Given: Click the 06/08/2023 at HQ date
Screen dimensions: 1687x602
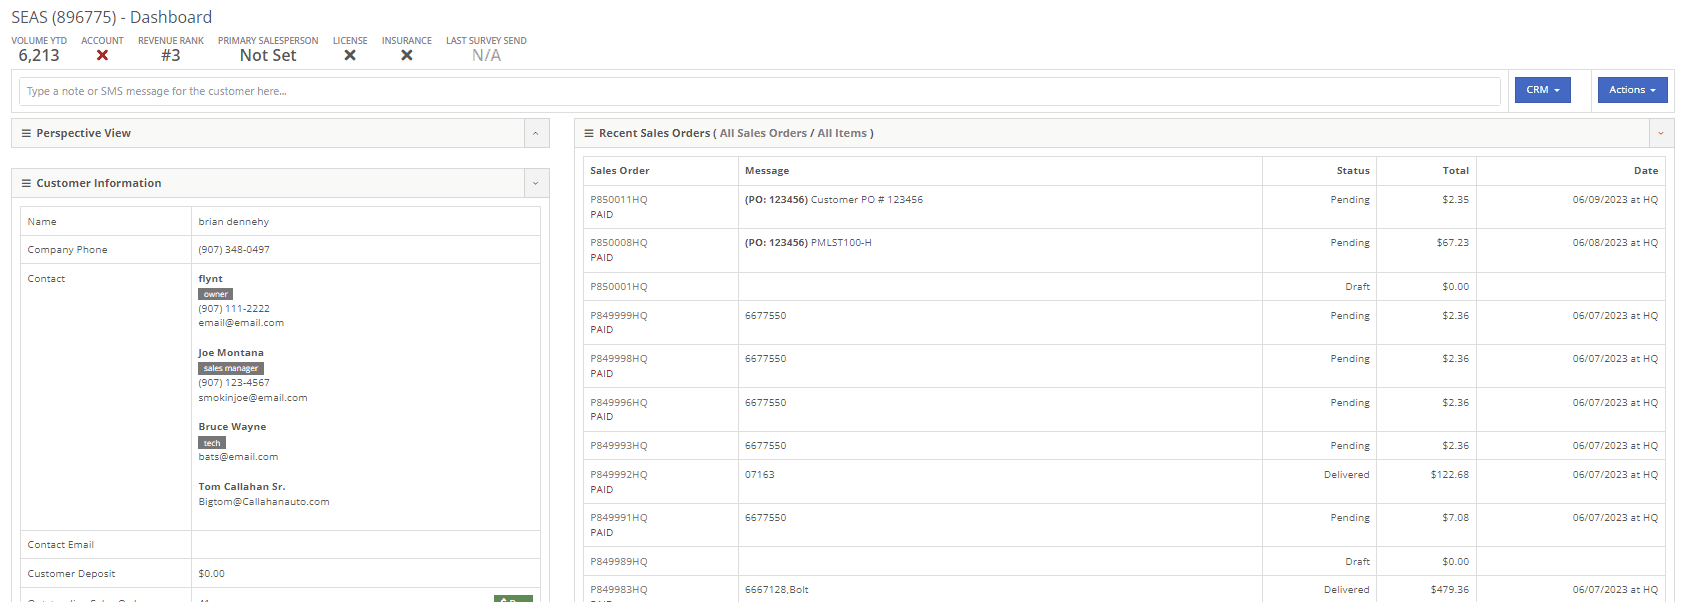Looking at the screenshot, I should [1615, 243].
